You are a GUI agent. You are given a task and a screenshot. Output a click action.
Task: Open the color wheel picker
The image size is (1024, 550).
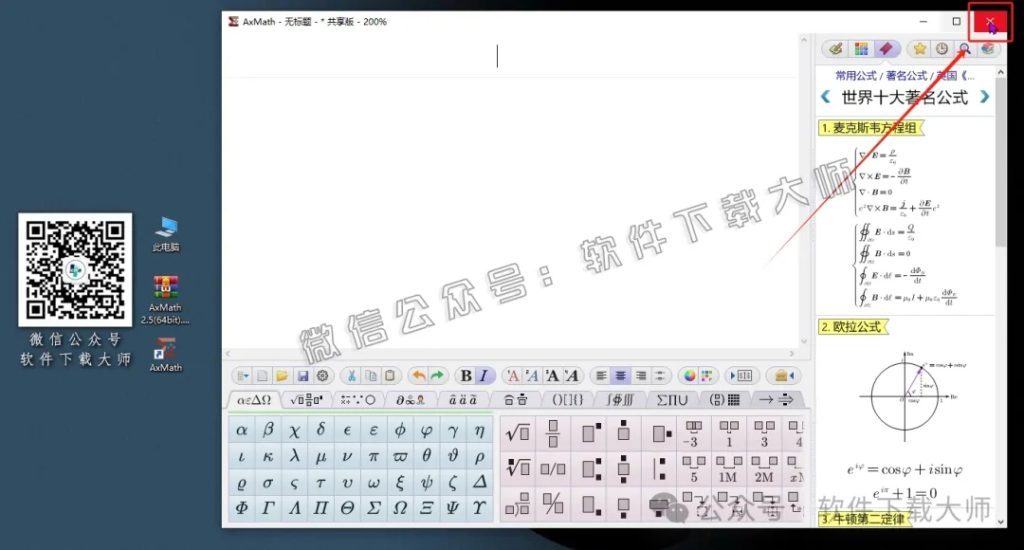690,376
